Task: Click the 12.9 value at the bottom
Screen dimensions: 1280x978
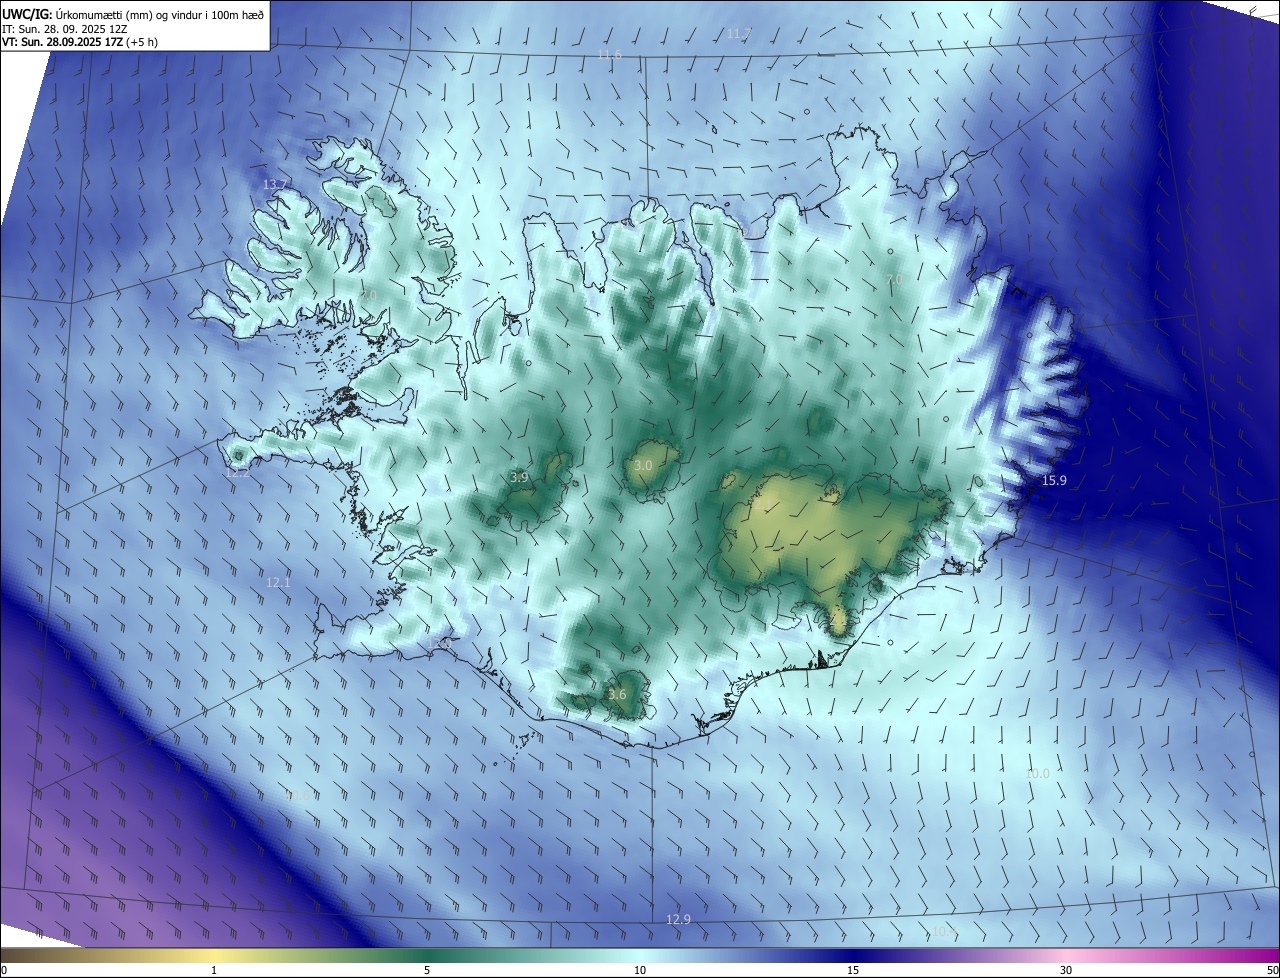Action: point(678,919)
